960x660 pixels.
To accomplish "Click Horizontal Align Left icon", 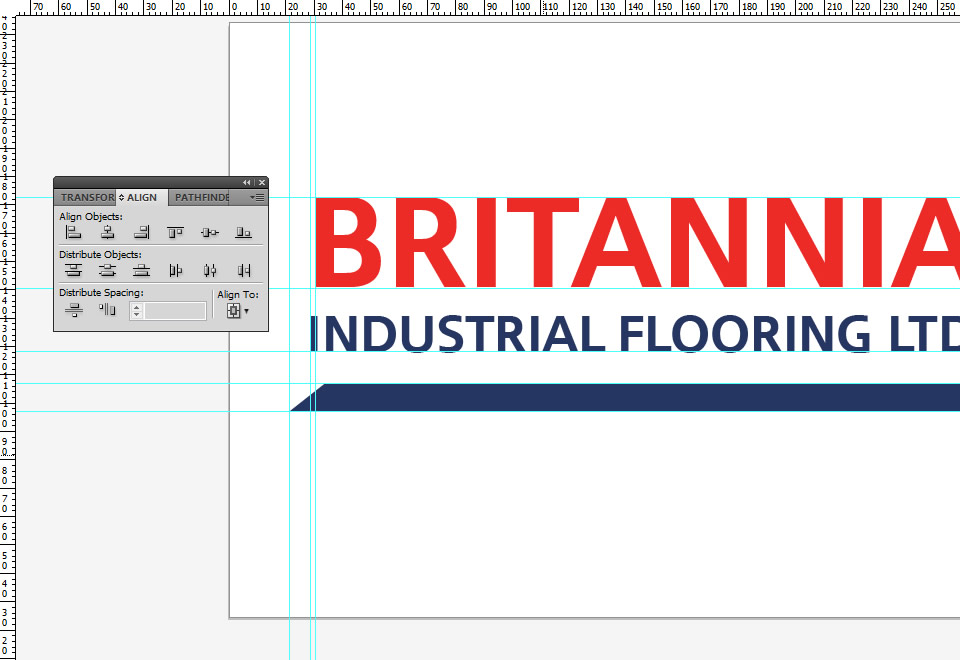I will (x=73, y=232).
